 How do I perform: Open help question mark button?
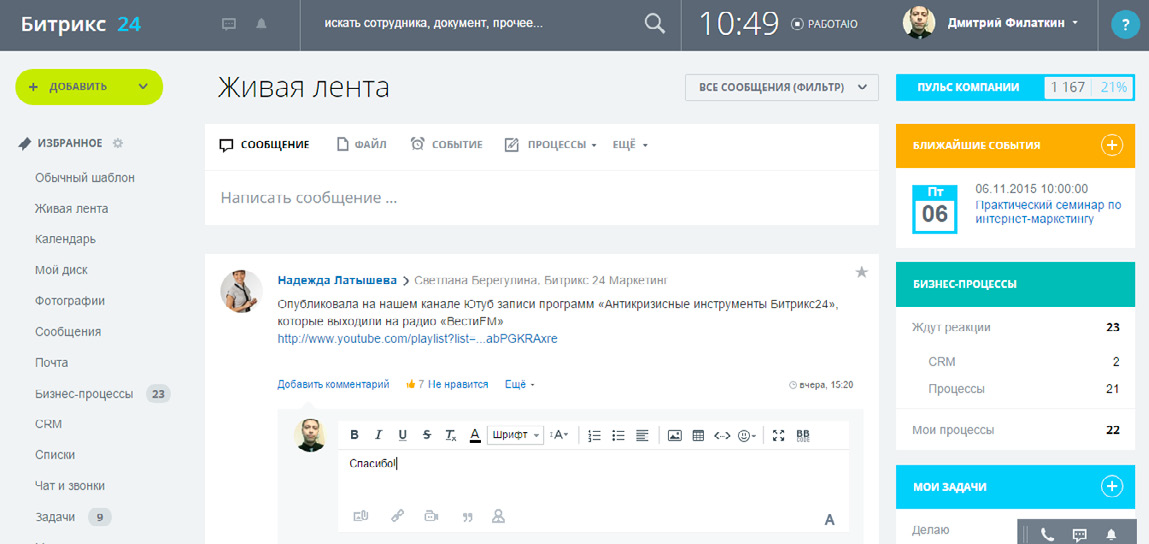pos(1125,25)
